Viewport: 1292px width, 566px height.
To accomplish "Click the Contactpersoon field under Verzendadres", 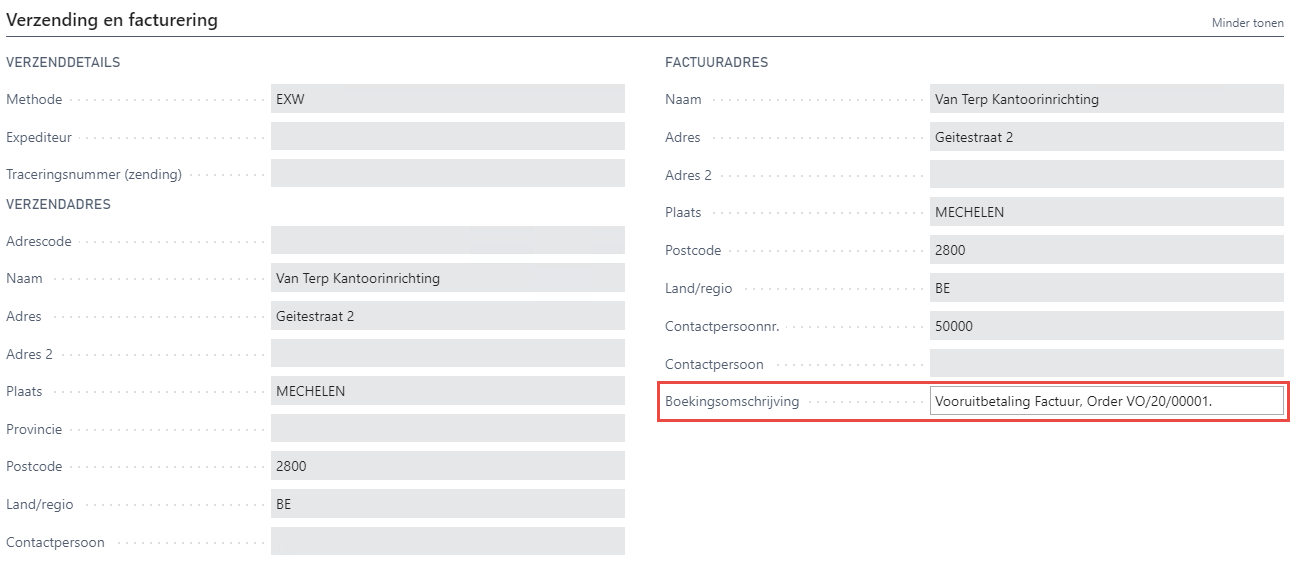I will point(447,542).
